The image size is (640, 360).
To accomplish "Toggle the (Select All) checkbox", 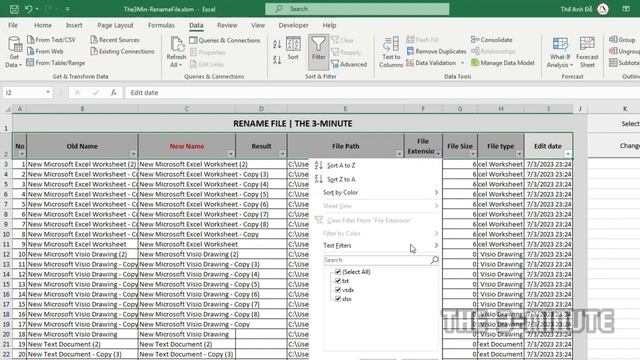I will [x=338, y=271].
